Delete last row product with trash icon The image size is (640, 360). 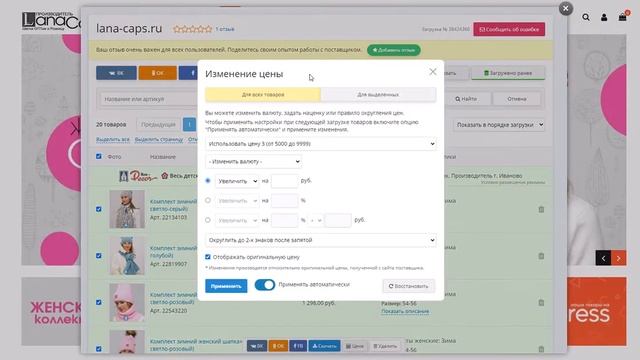coord(541,349)
